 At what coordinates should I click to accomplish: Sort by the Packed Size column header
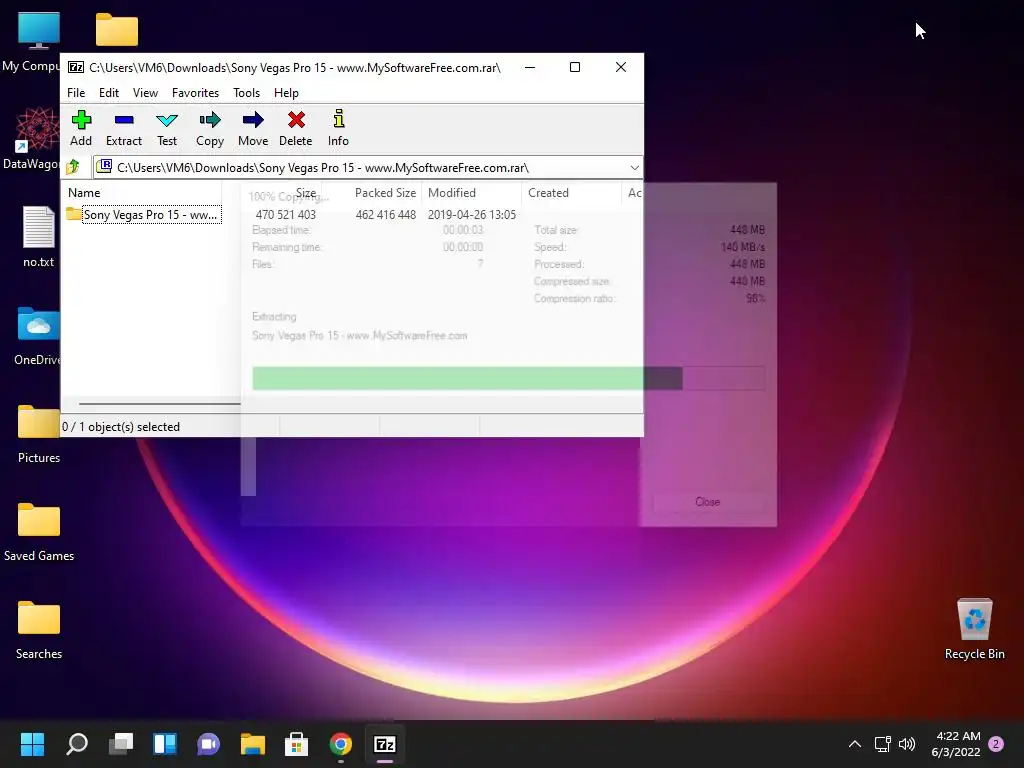tap(385, 193)
